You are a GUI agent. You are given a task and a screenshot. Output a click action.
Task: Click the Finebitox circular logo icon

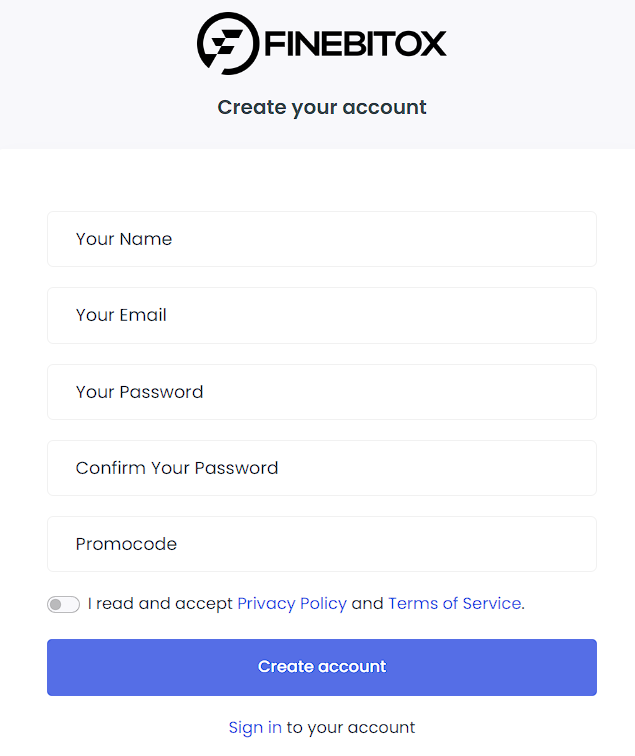228,44
